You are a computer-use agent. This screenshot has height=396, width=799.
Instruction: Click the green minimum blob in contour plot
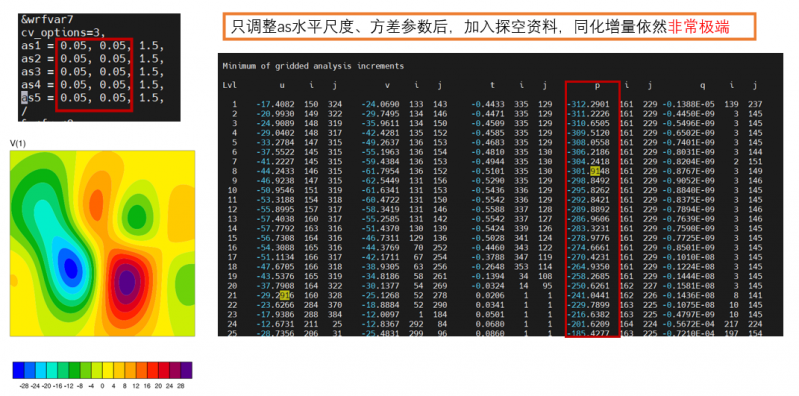pos(136,215)
